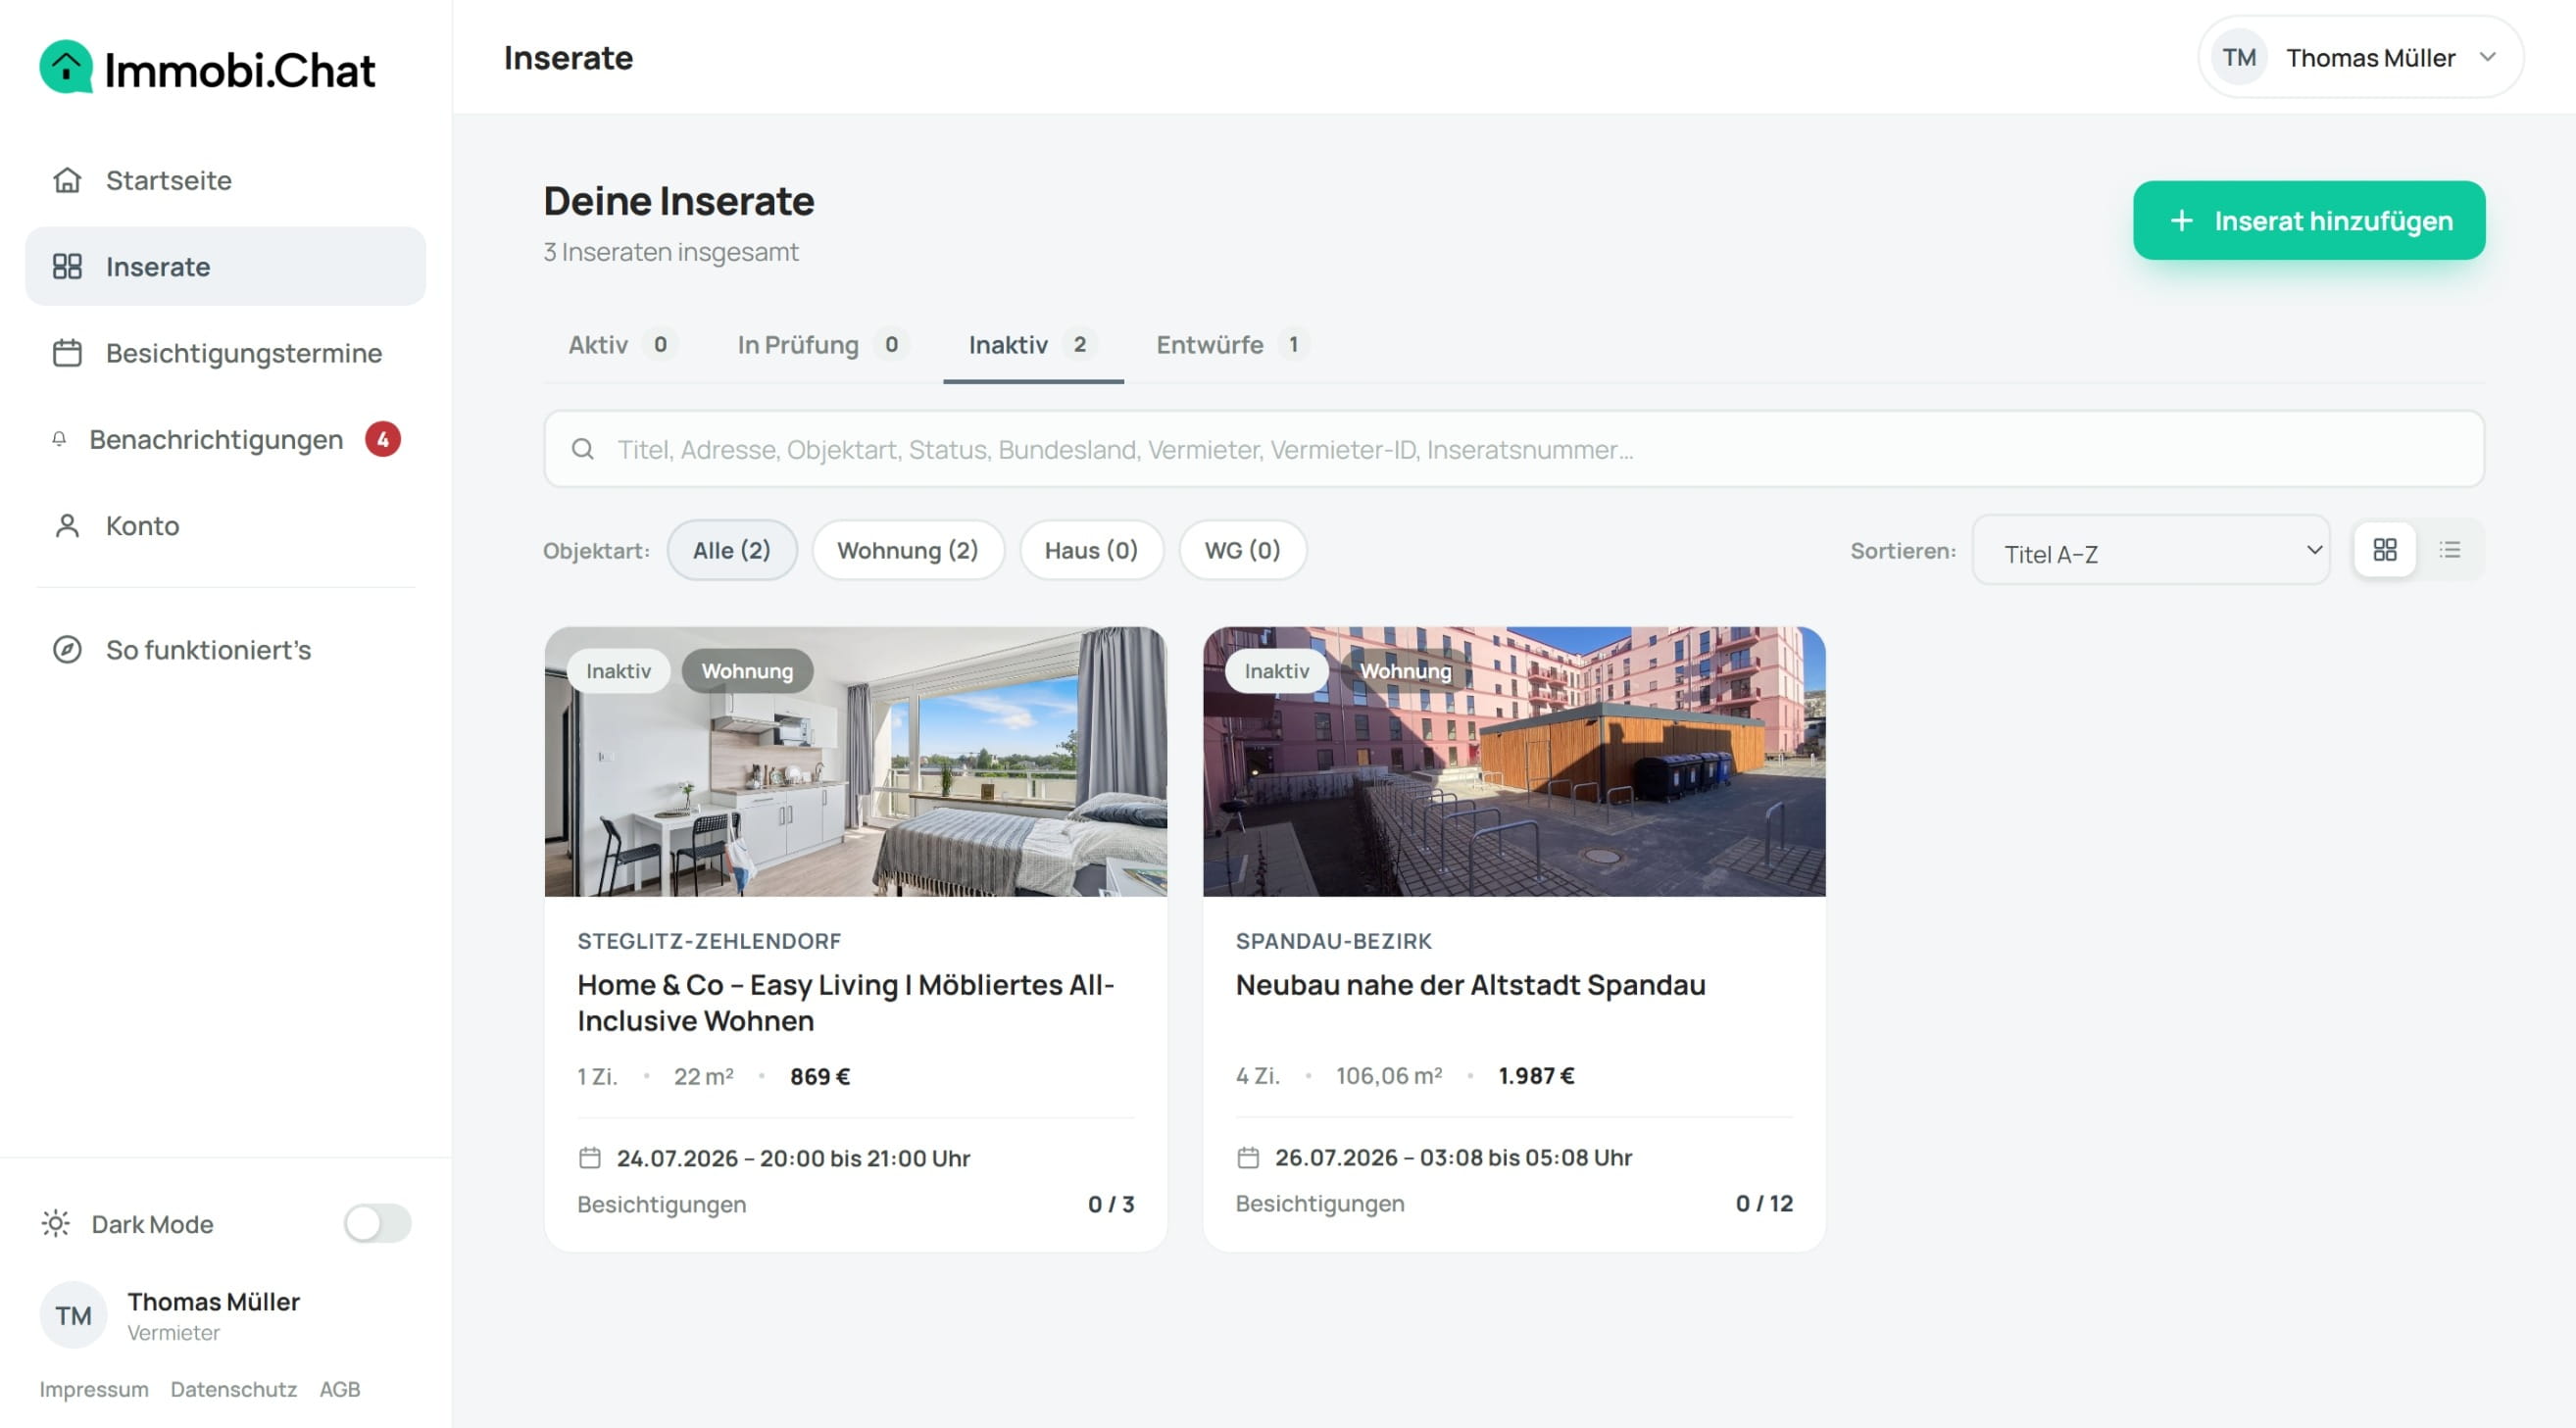Click the STEGLITZ-ZEHLENDORF district label

(708, 940)
